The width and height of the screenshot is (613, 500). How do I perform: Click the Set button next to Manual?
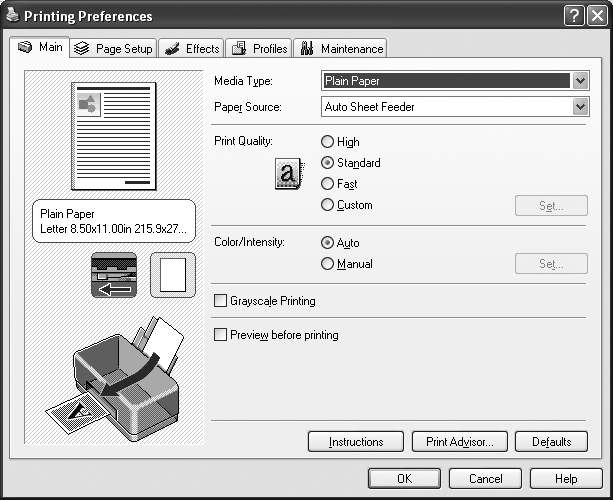pos(551,263)
